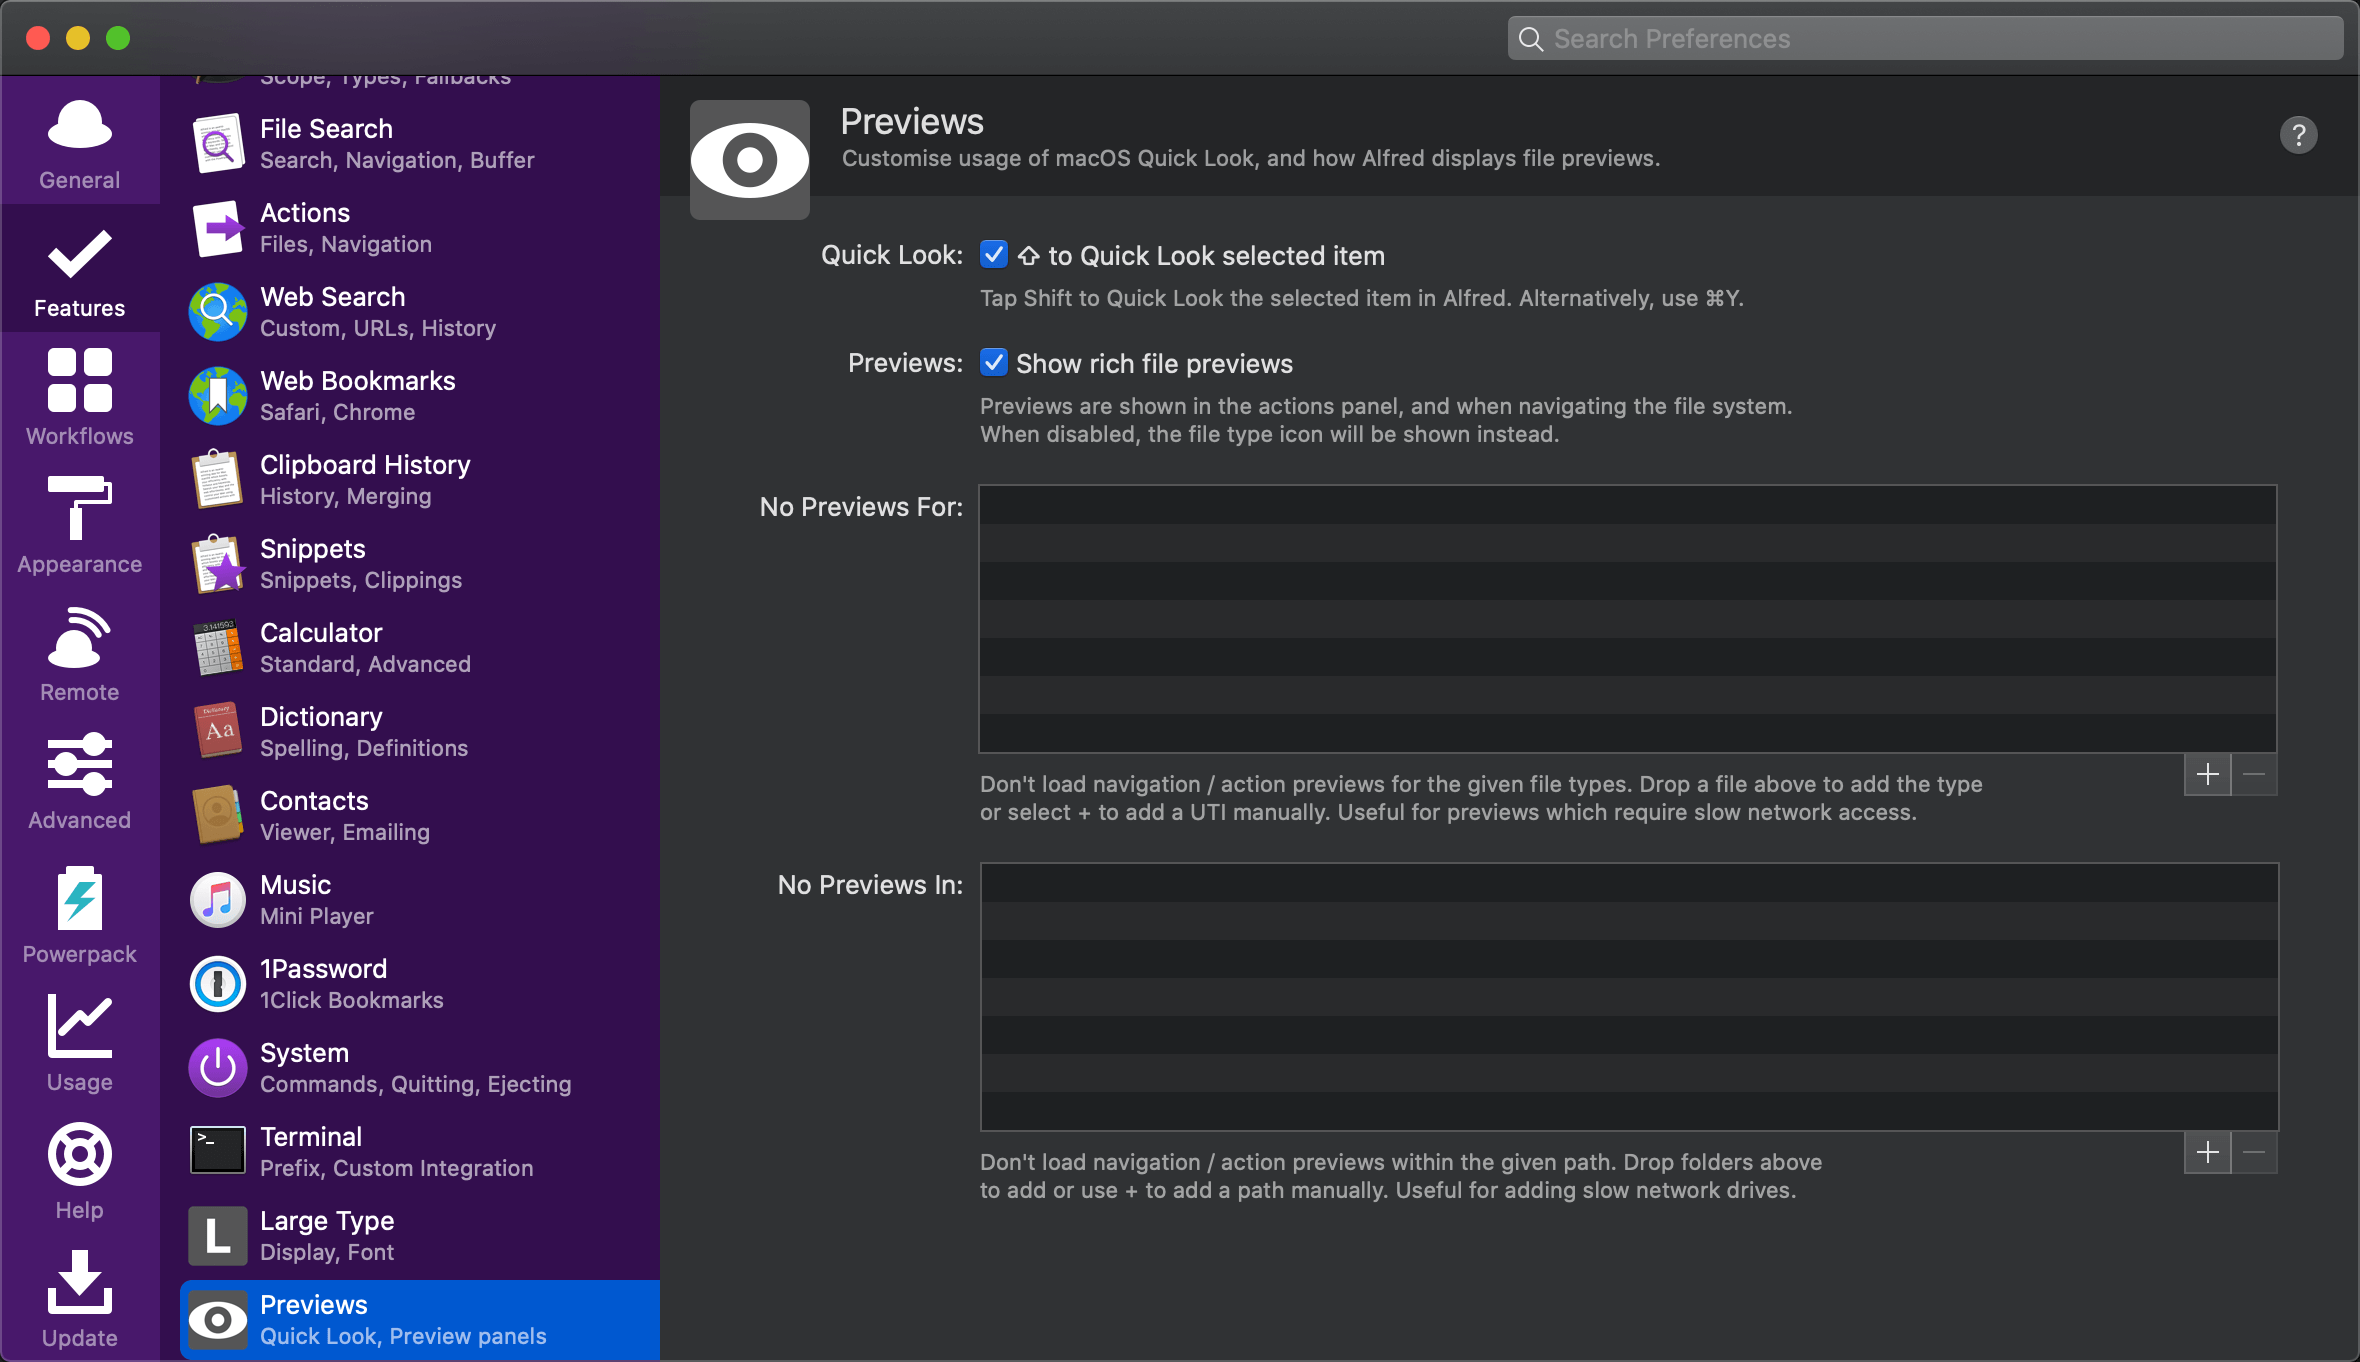Switch to the Workflows tab
This screenshot has height=1362, width=2360.
tap(80, 397)
